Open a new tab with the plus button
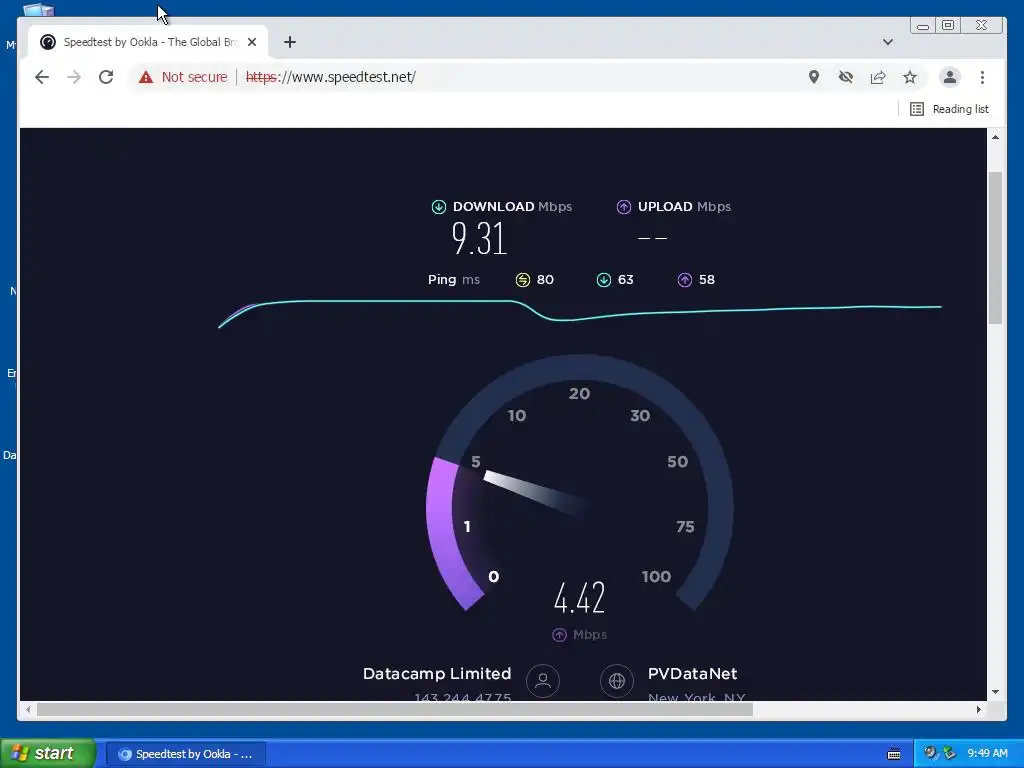Image resolution: width=1024 pixels, height=768 pixels. click(290, 42)
